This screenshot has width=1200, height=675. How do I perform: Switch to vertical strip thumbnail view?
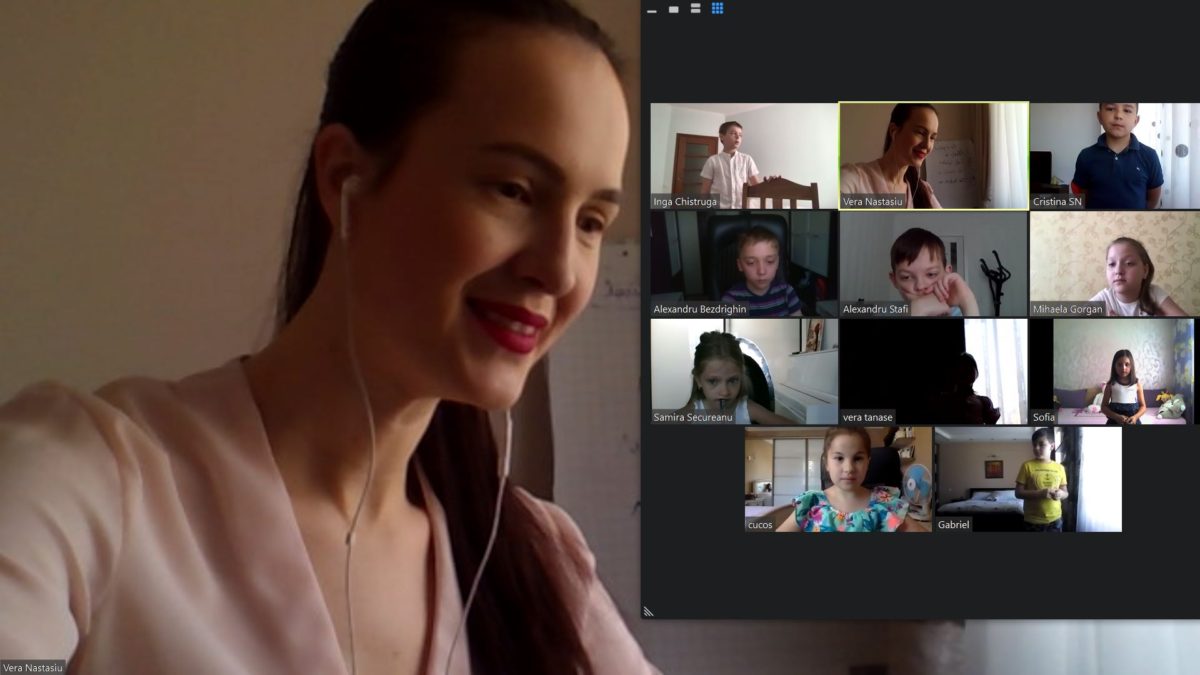(696, 8)
